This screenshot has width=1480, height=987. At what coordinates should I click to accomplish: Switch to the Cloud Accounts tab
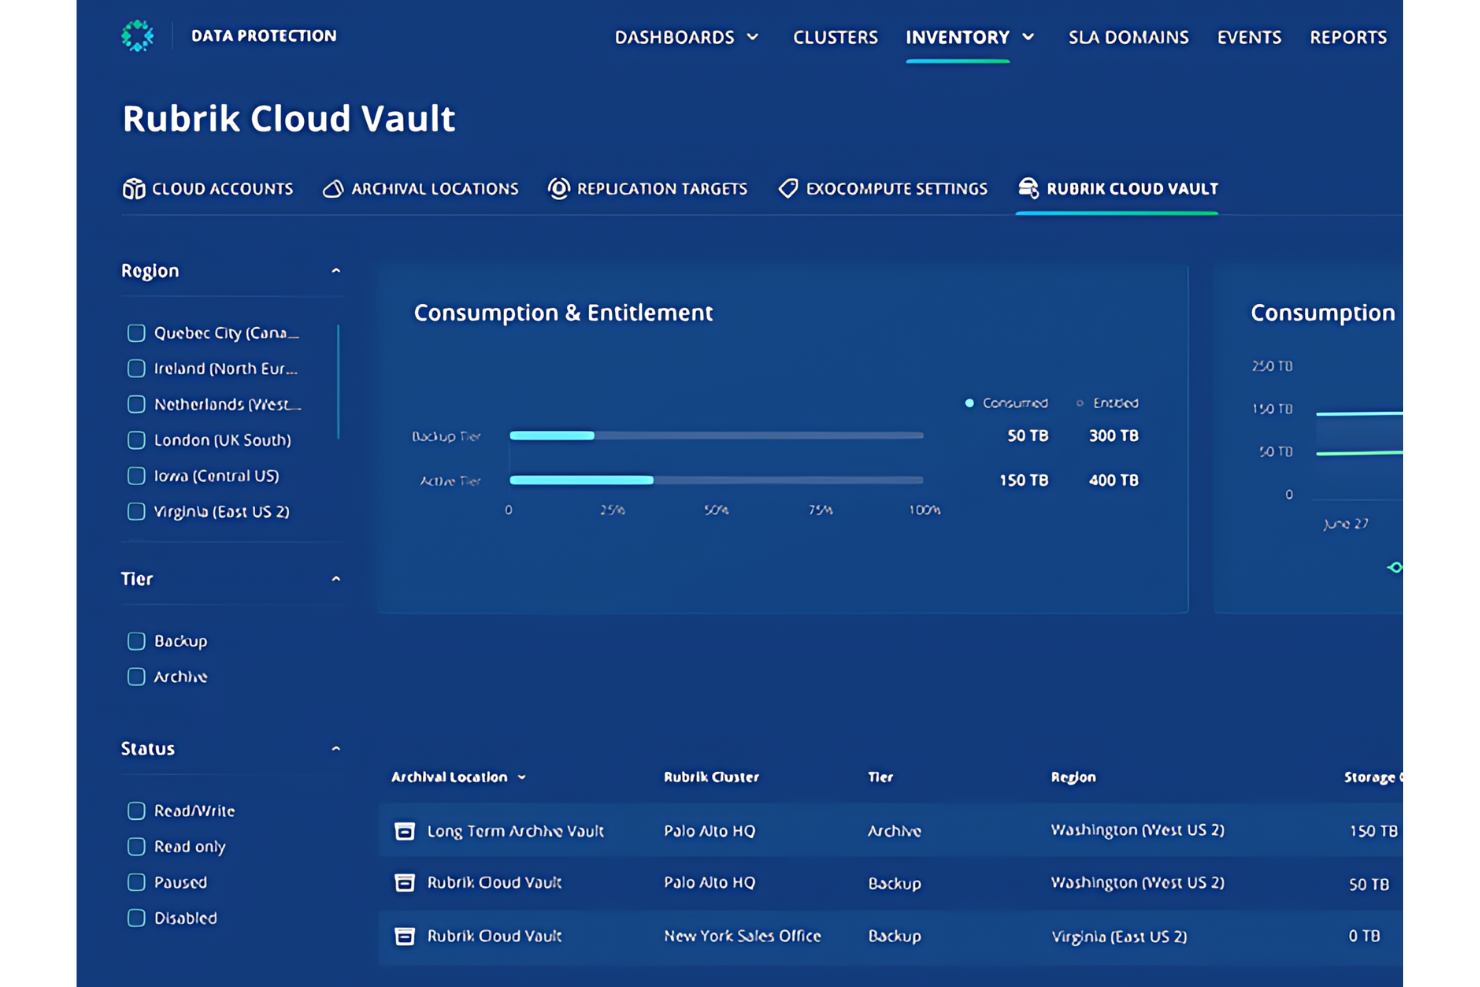click(208, 188)
